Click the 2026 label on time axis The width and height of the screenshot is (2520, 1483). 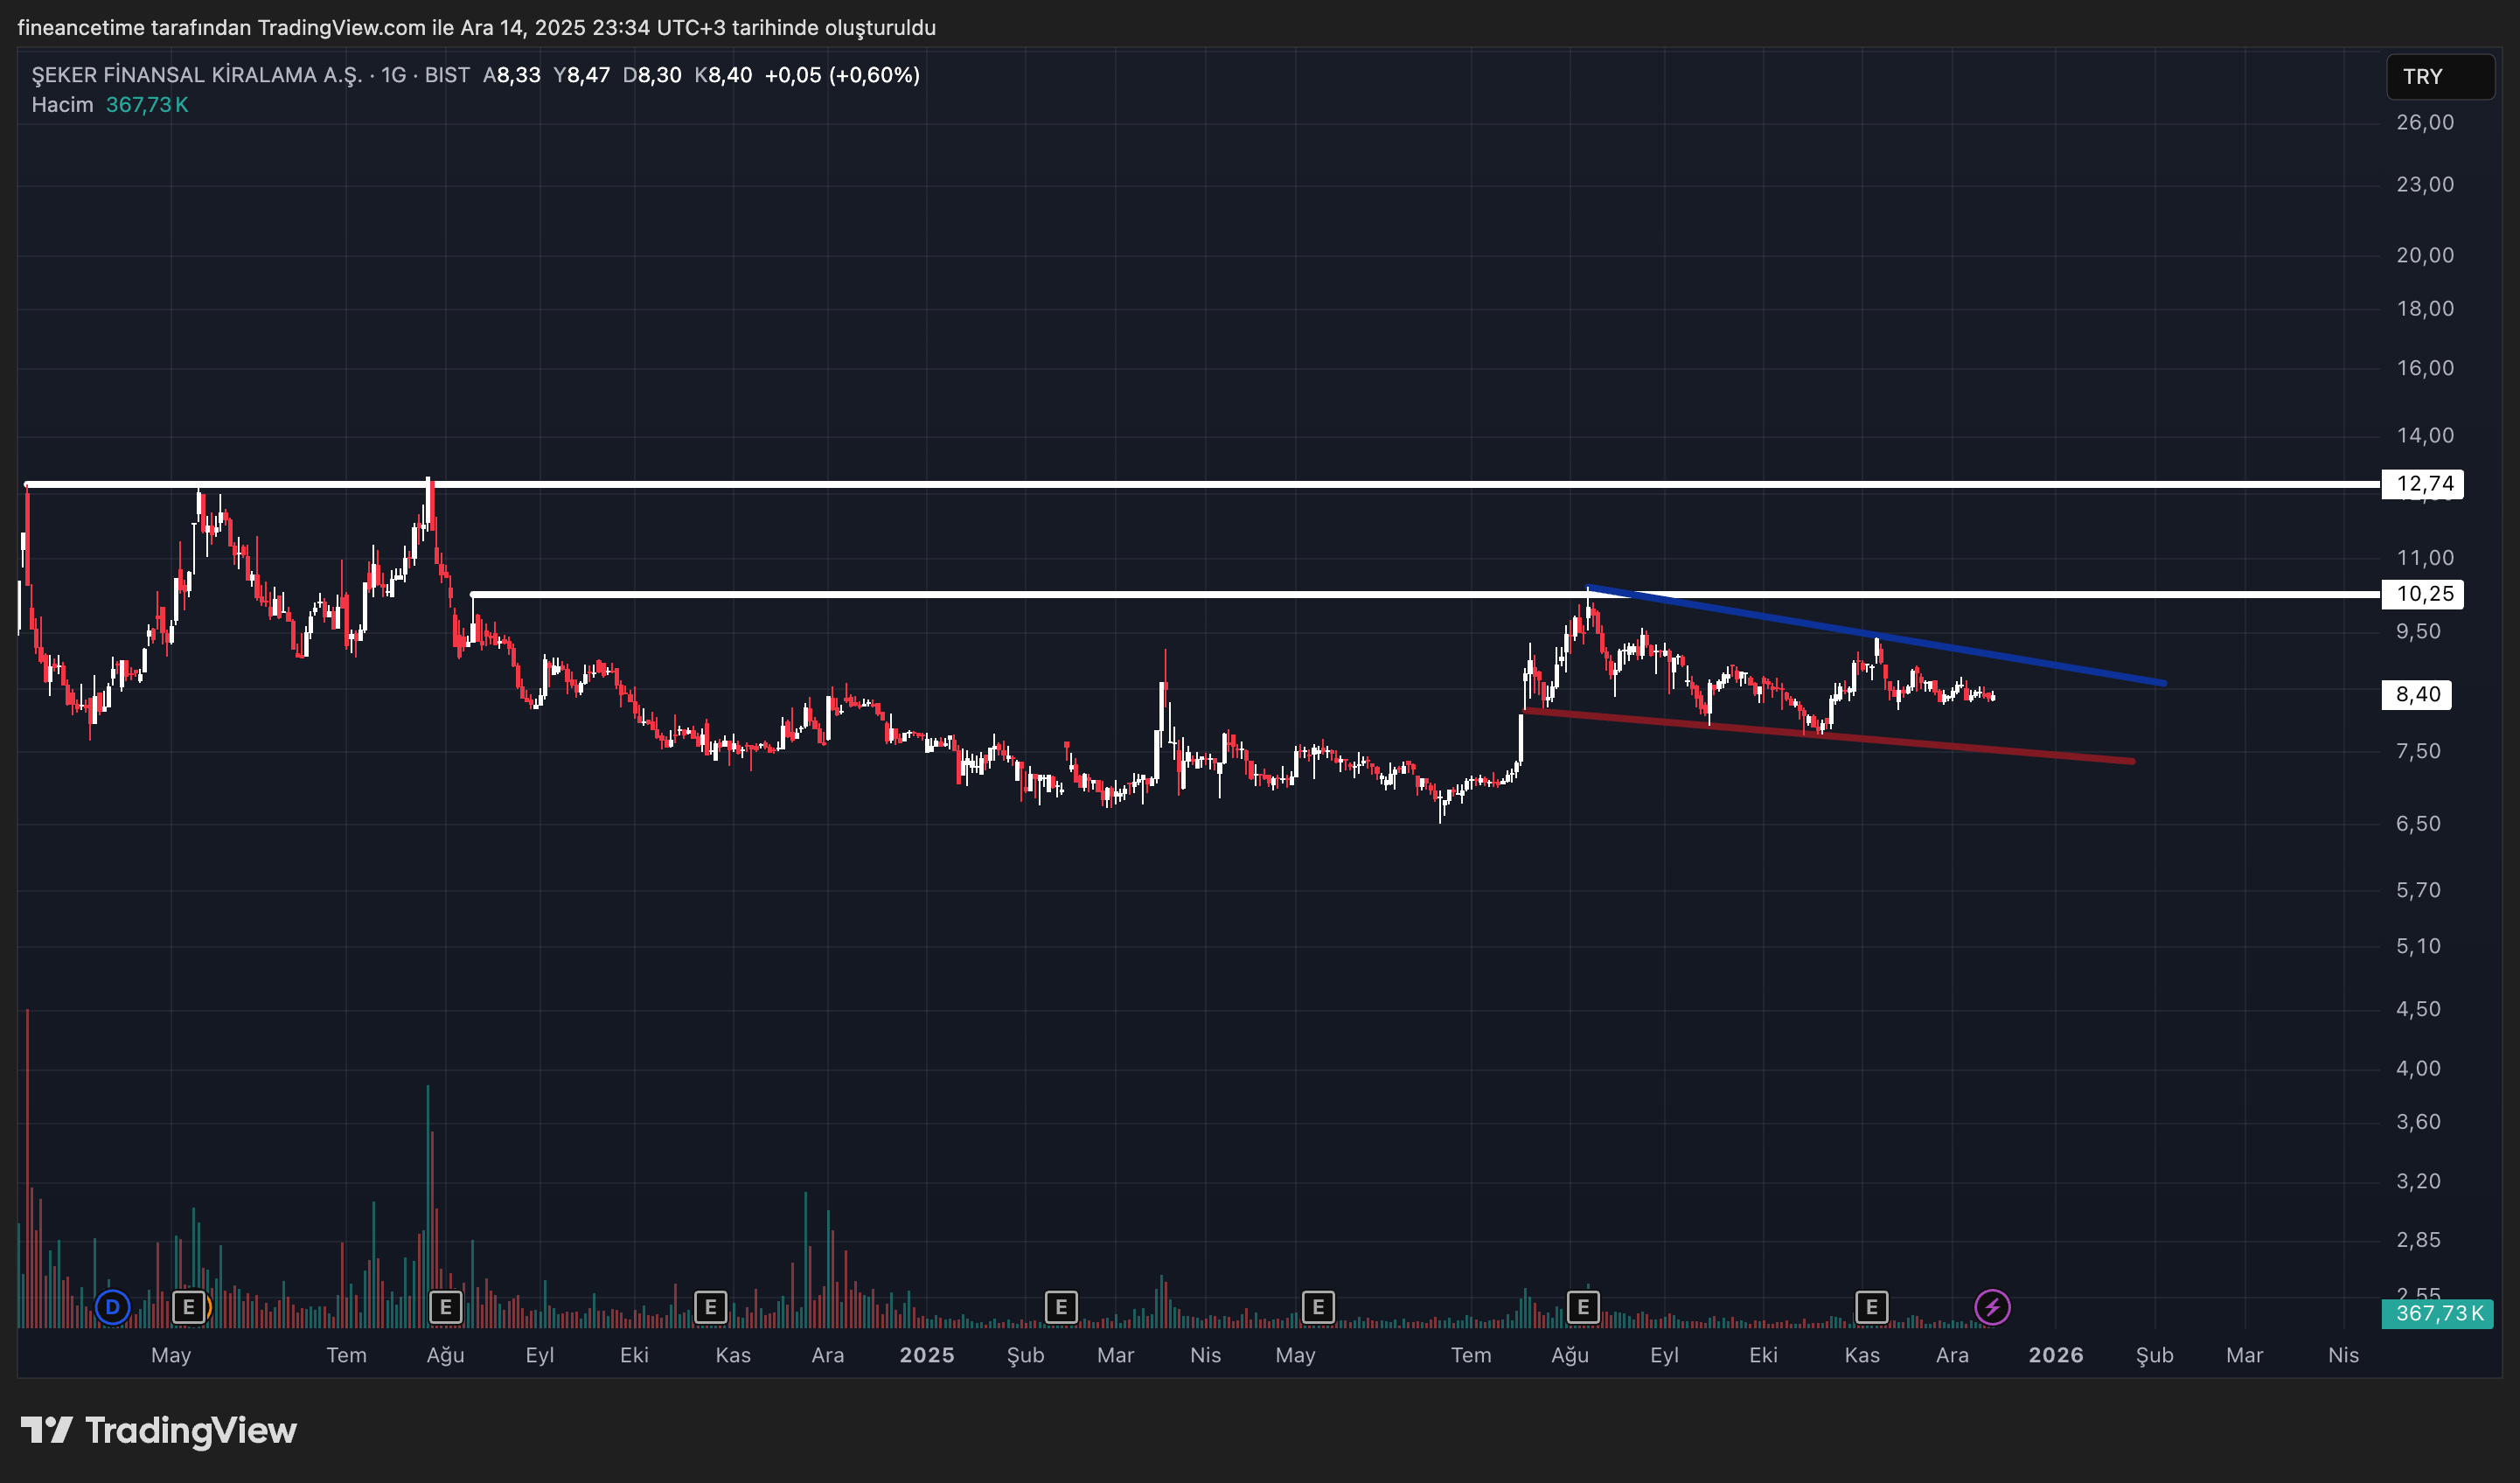tap(2055, 1355)
